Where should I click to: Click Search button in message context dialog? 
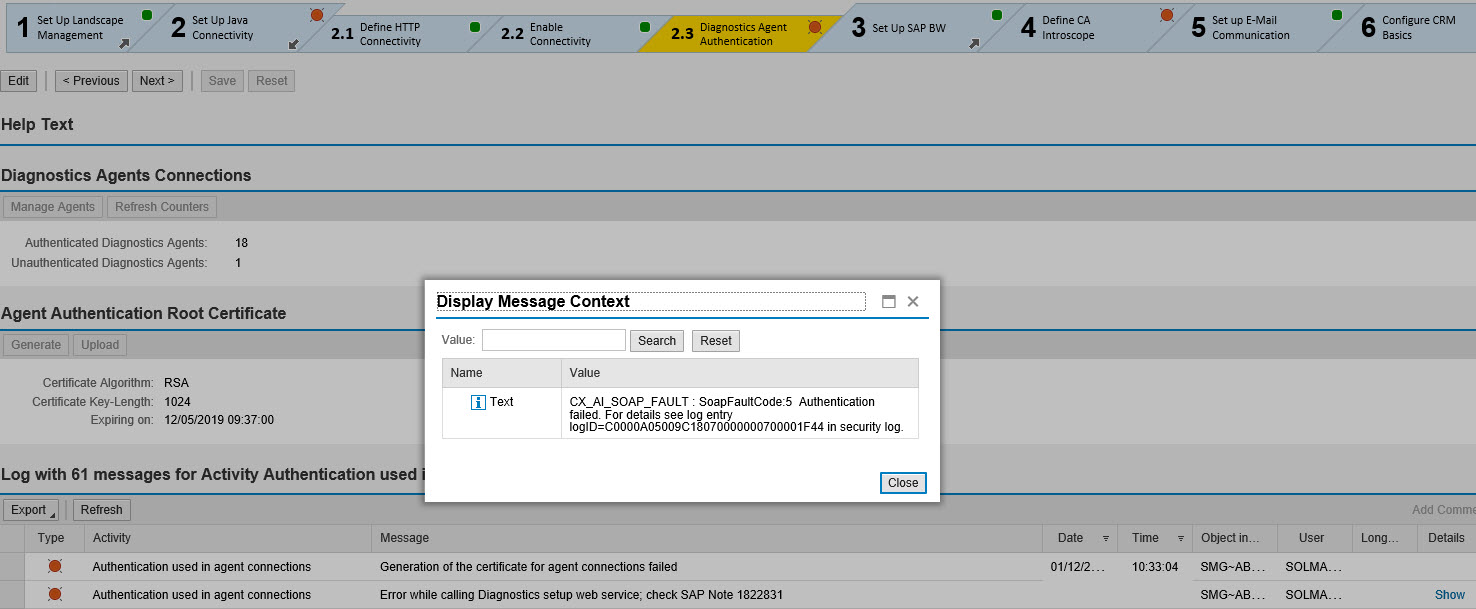click(x=657, y=341)
